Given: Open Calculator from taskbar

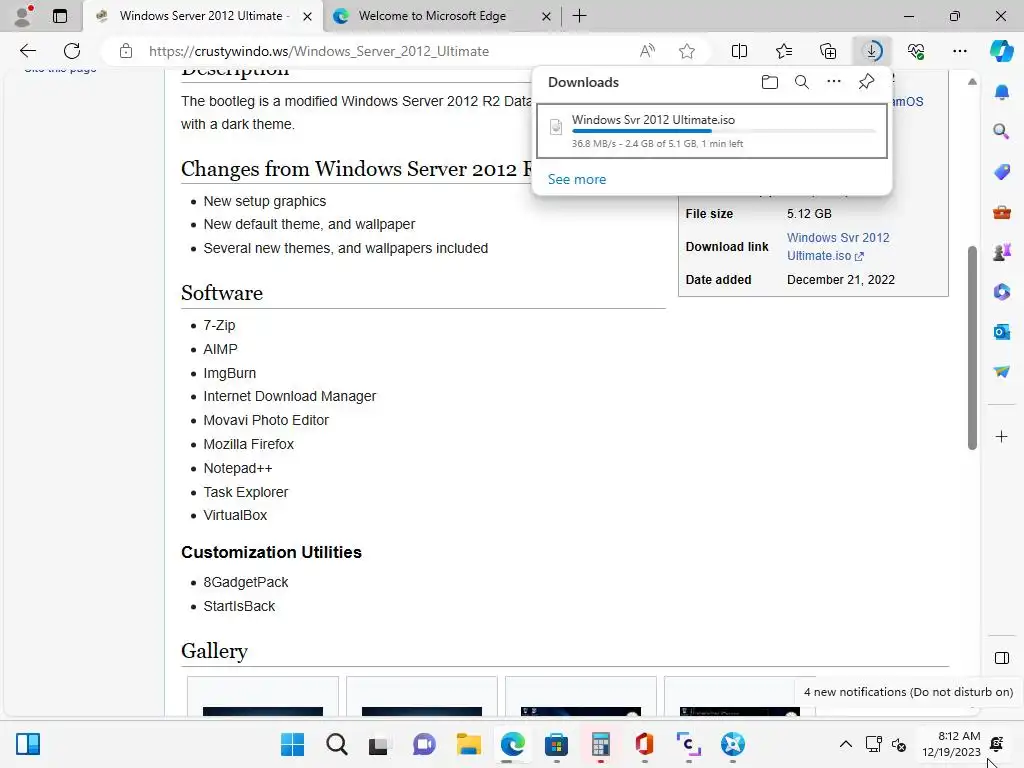Looking at the screenshot, I should click(x=600, y=744).
